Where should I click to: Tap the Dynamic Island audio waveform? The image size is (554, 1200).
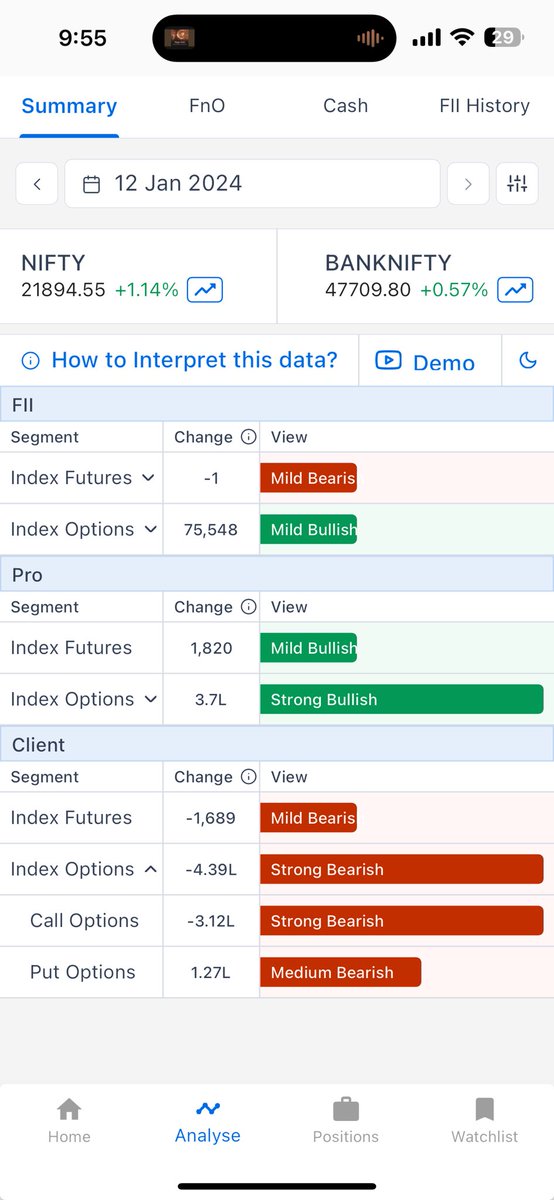(370, 38)
